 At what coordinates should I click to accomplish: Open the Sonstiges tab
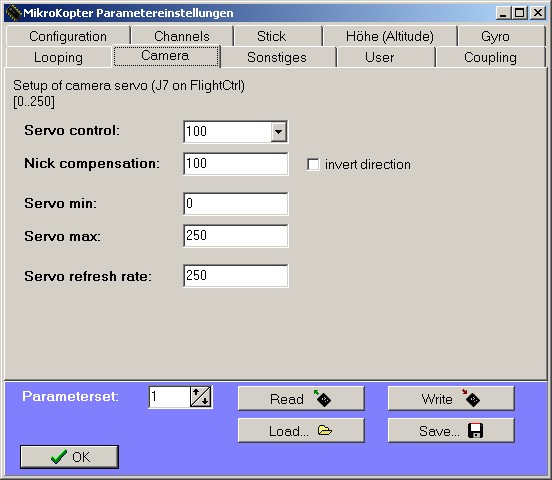point(277,57)
